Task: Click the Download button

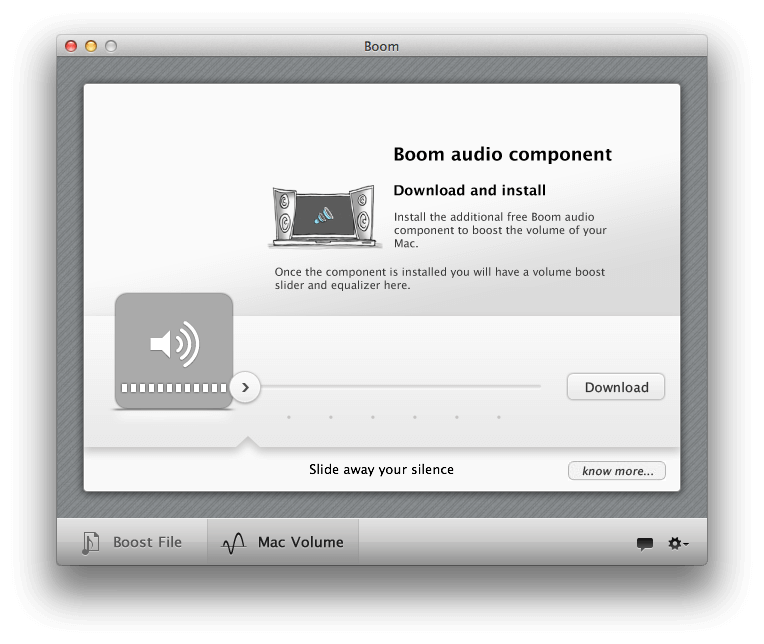Action: point(615,387)
